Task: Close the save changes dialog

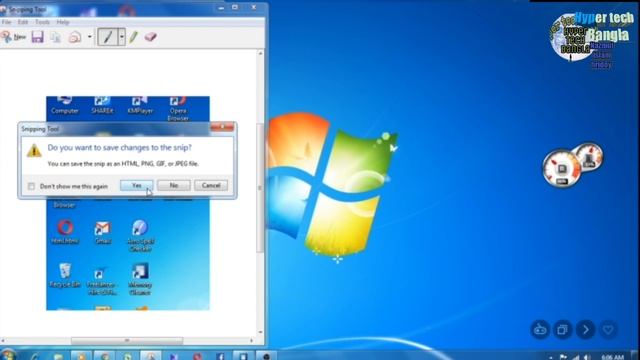Action: click(222, 128)
